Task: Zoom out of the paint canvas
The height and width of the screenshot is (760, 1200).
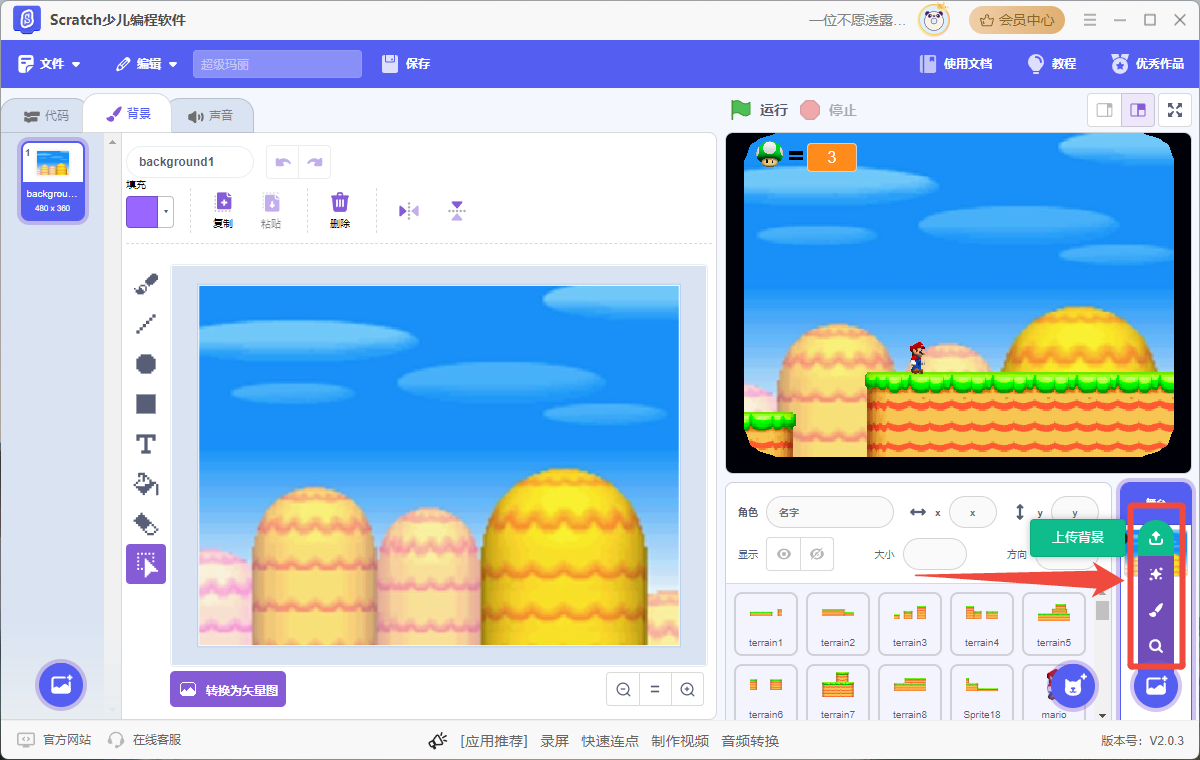Action: (x=623, y=689)
